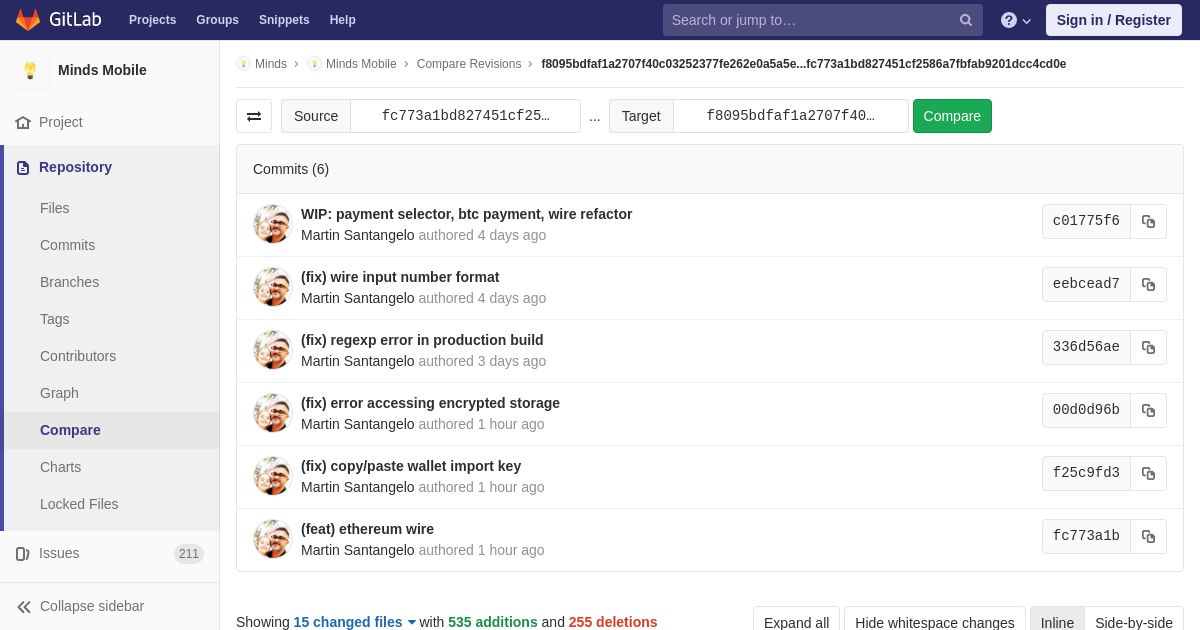Viewport: 1200px width, 630px height.
Task: Click the Search or jump to field
Action: coord(822,20)
